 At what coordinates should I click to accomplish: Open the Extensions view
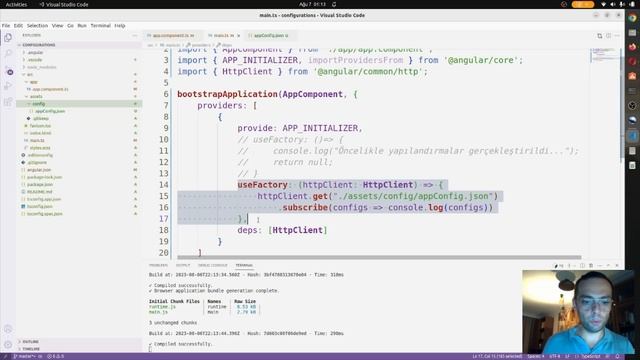click(8, 102)
